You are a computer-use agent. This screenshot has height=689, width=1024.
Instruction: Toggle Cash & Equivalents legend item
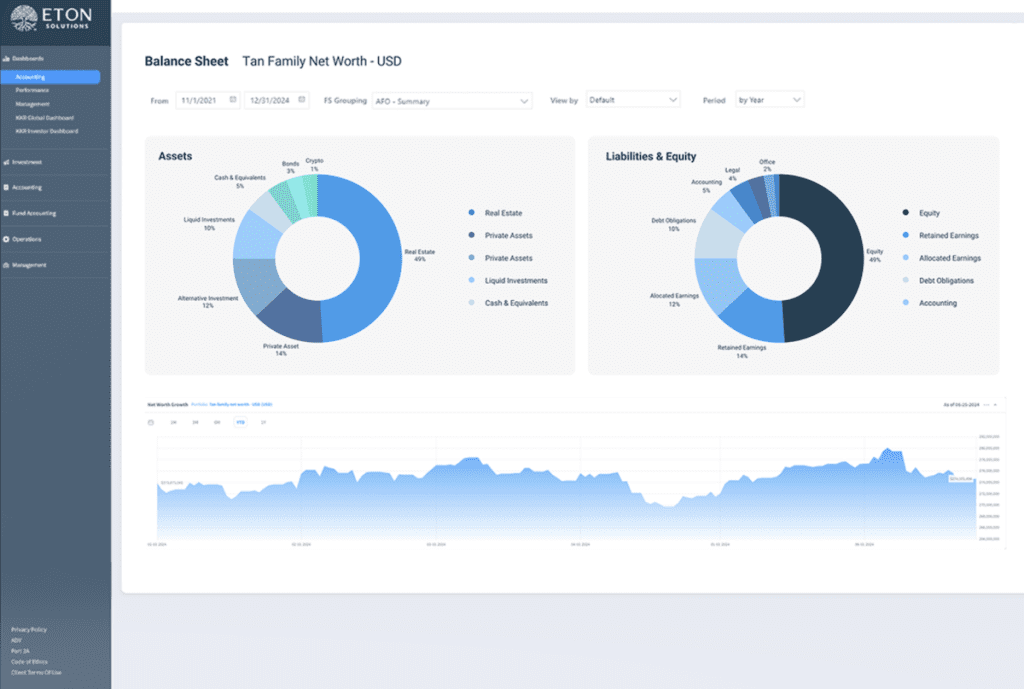[516, 303]
